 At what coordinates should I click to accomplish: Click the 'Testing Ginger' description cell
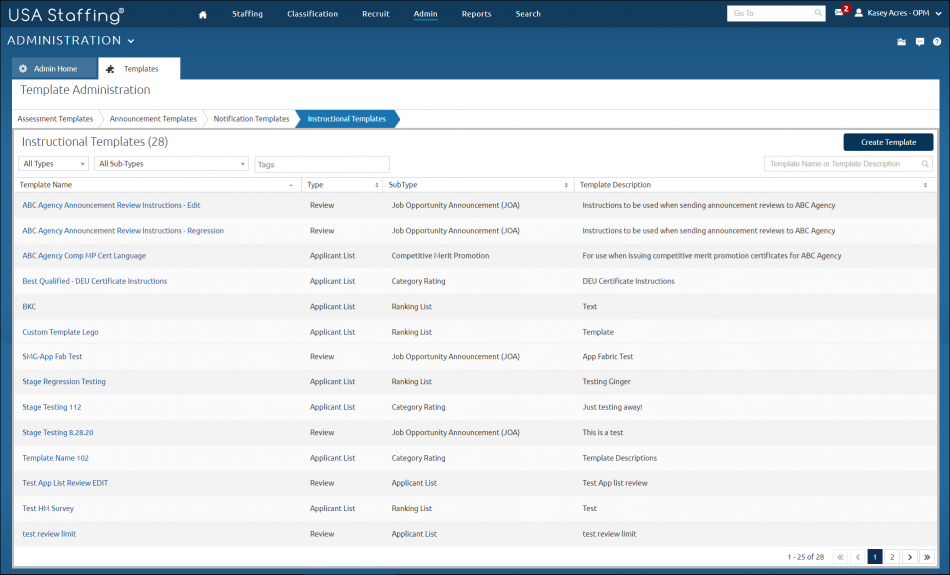tap(606, 382)
